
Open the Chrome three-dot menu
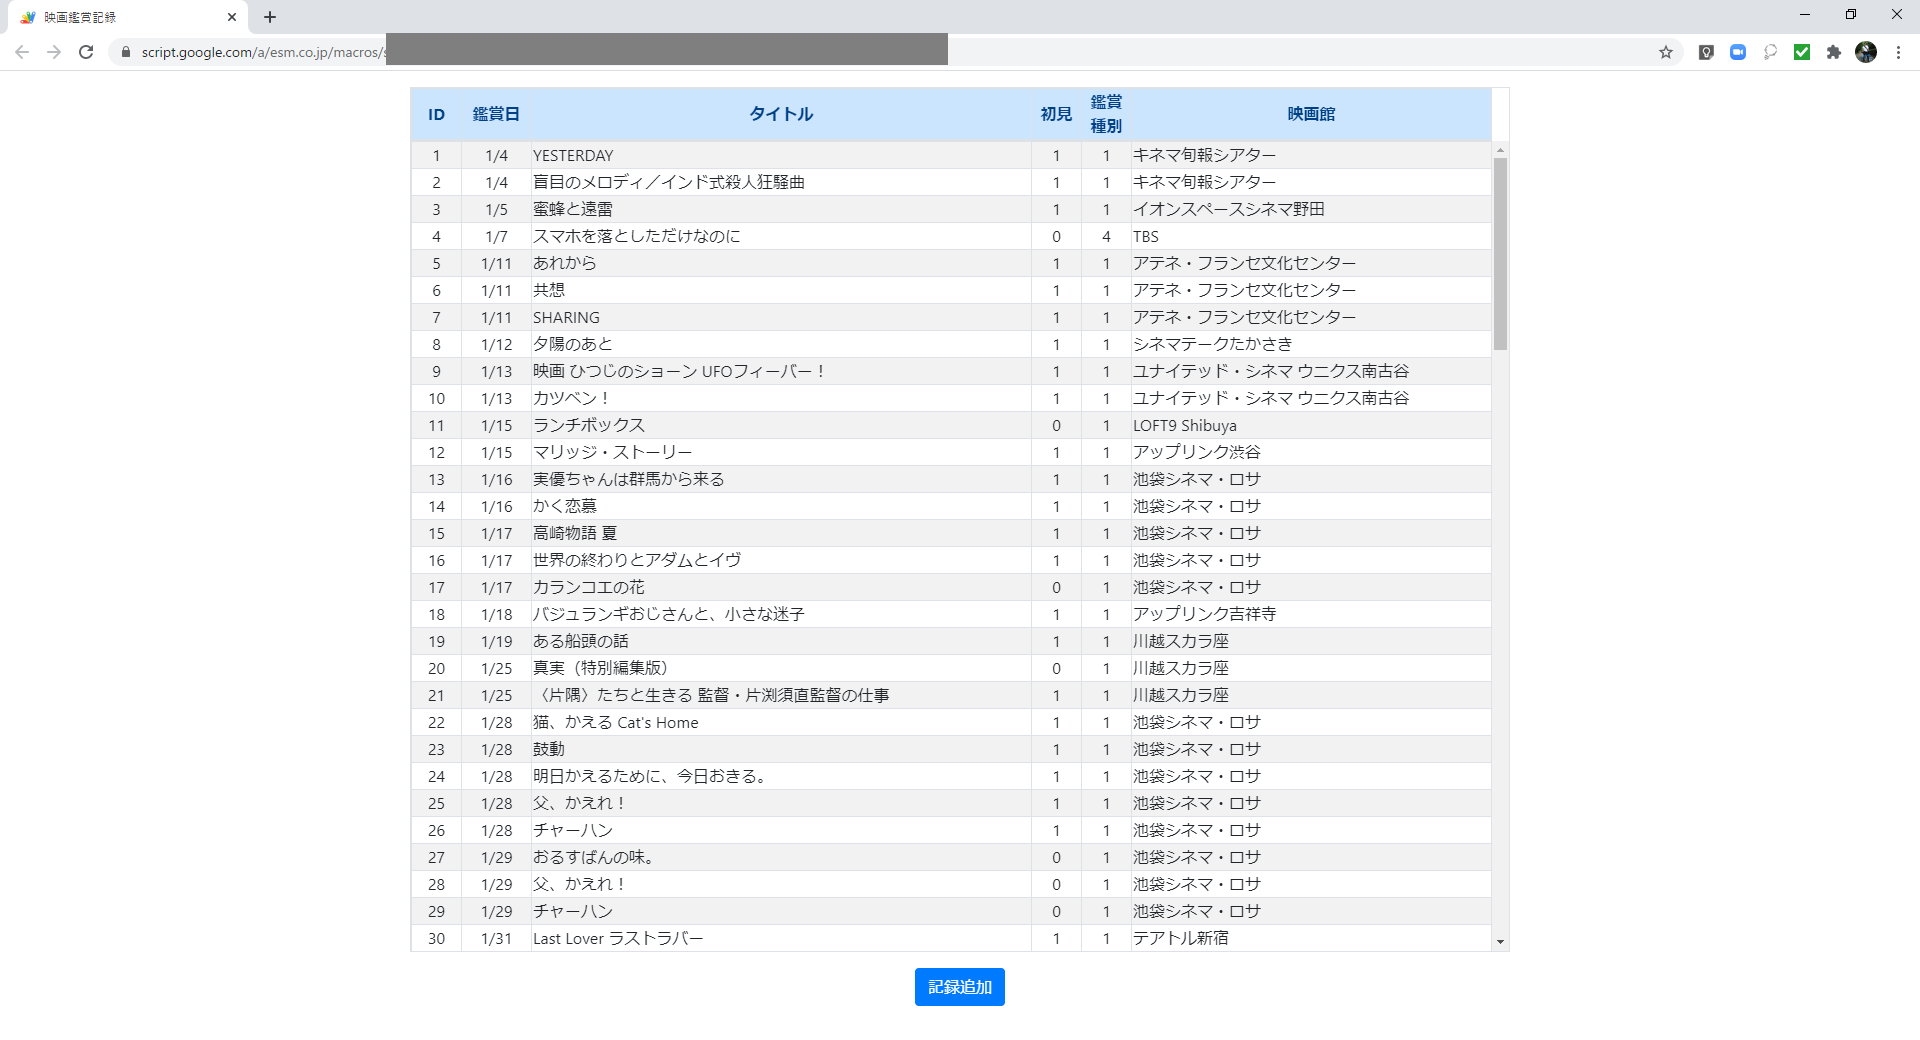point(1898,51)
